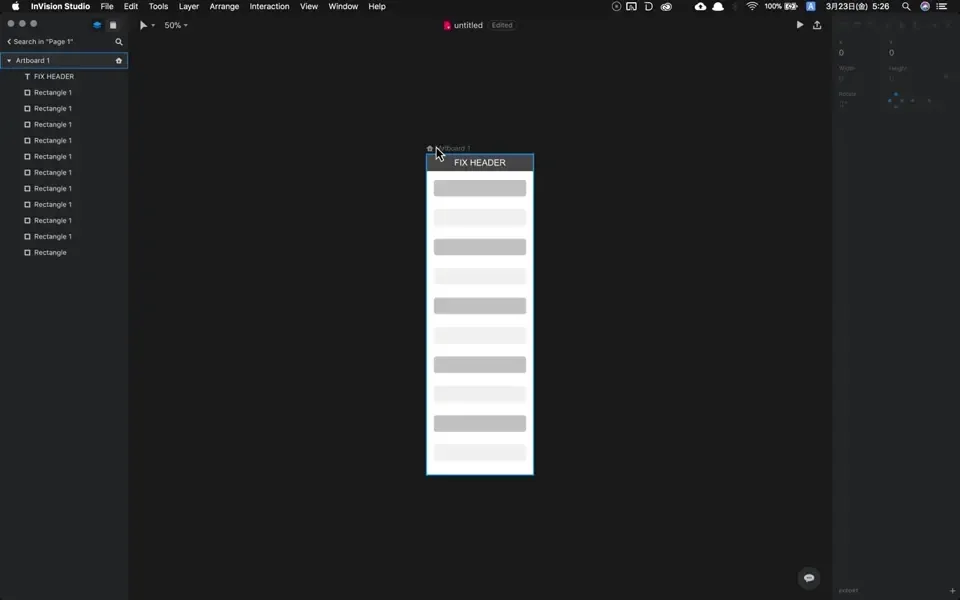The width and height of the screenshot is (960, 600).
Task: Go back from Search in "Page 1"
Action: pos(9,42)
